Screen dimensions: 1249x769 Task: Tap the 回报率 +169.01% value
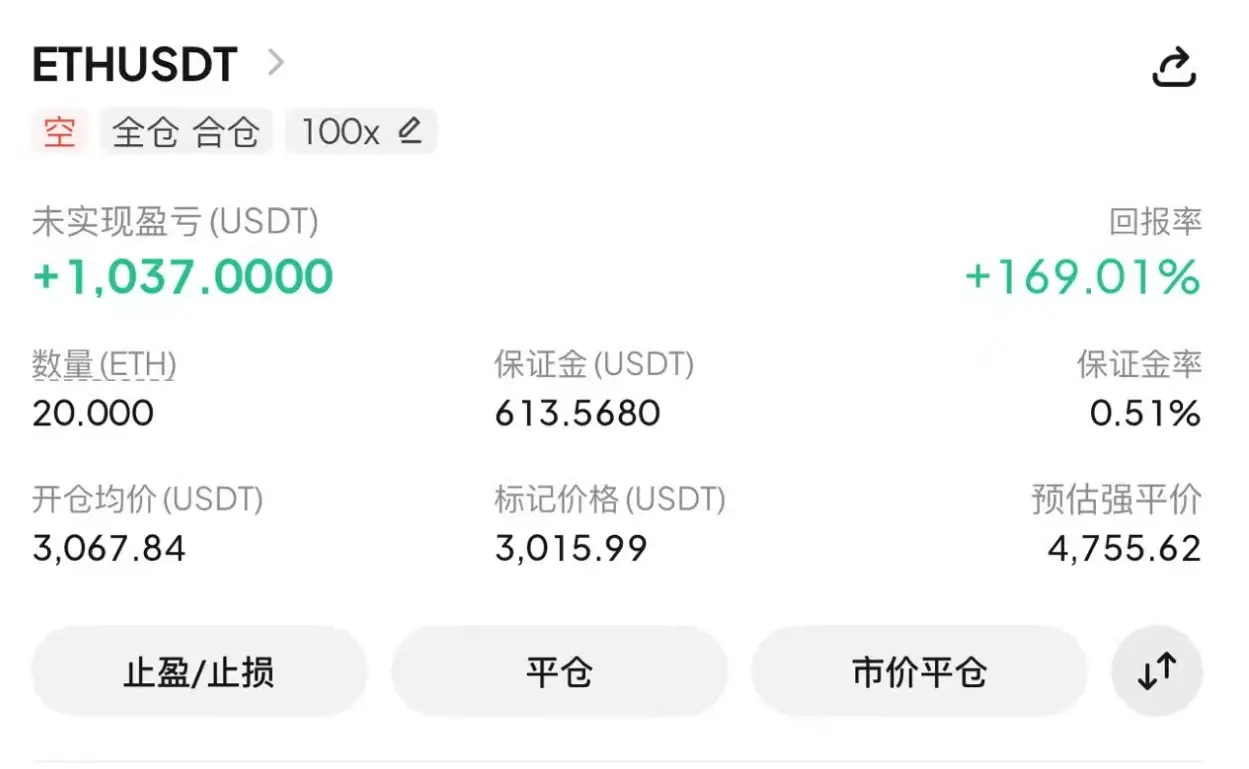(1082, 277)
